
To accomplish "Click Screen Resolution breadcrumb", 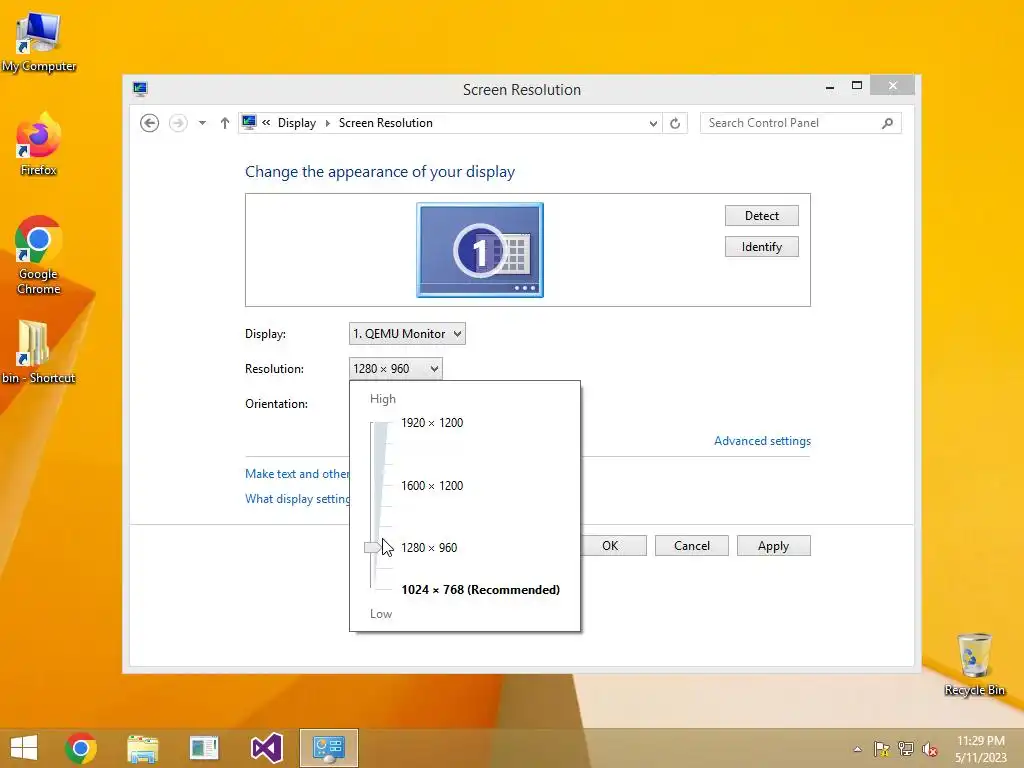I will click(385, 123).
